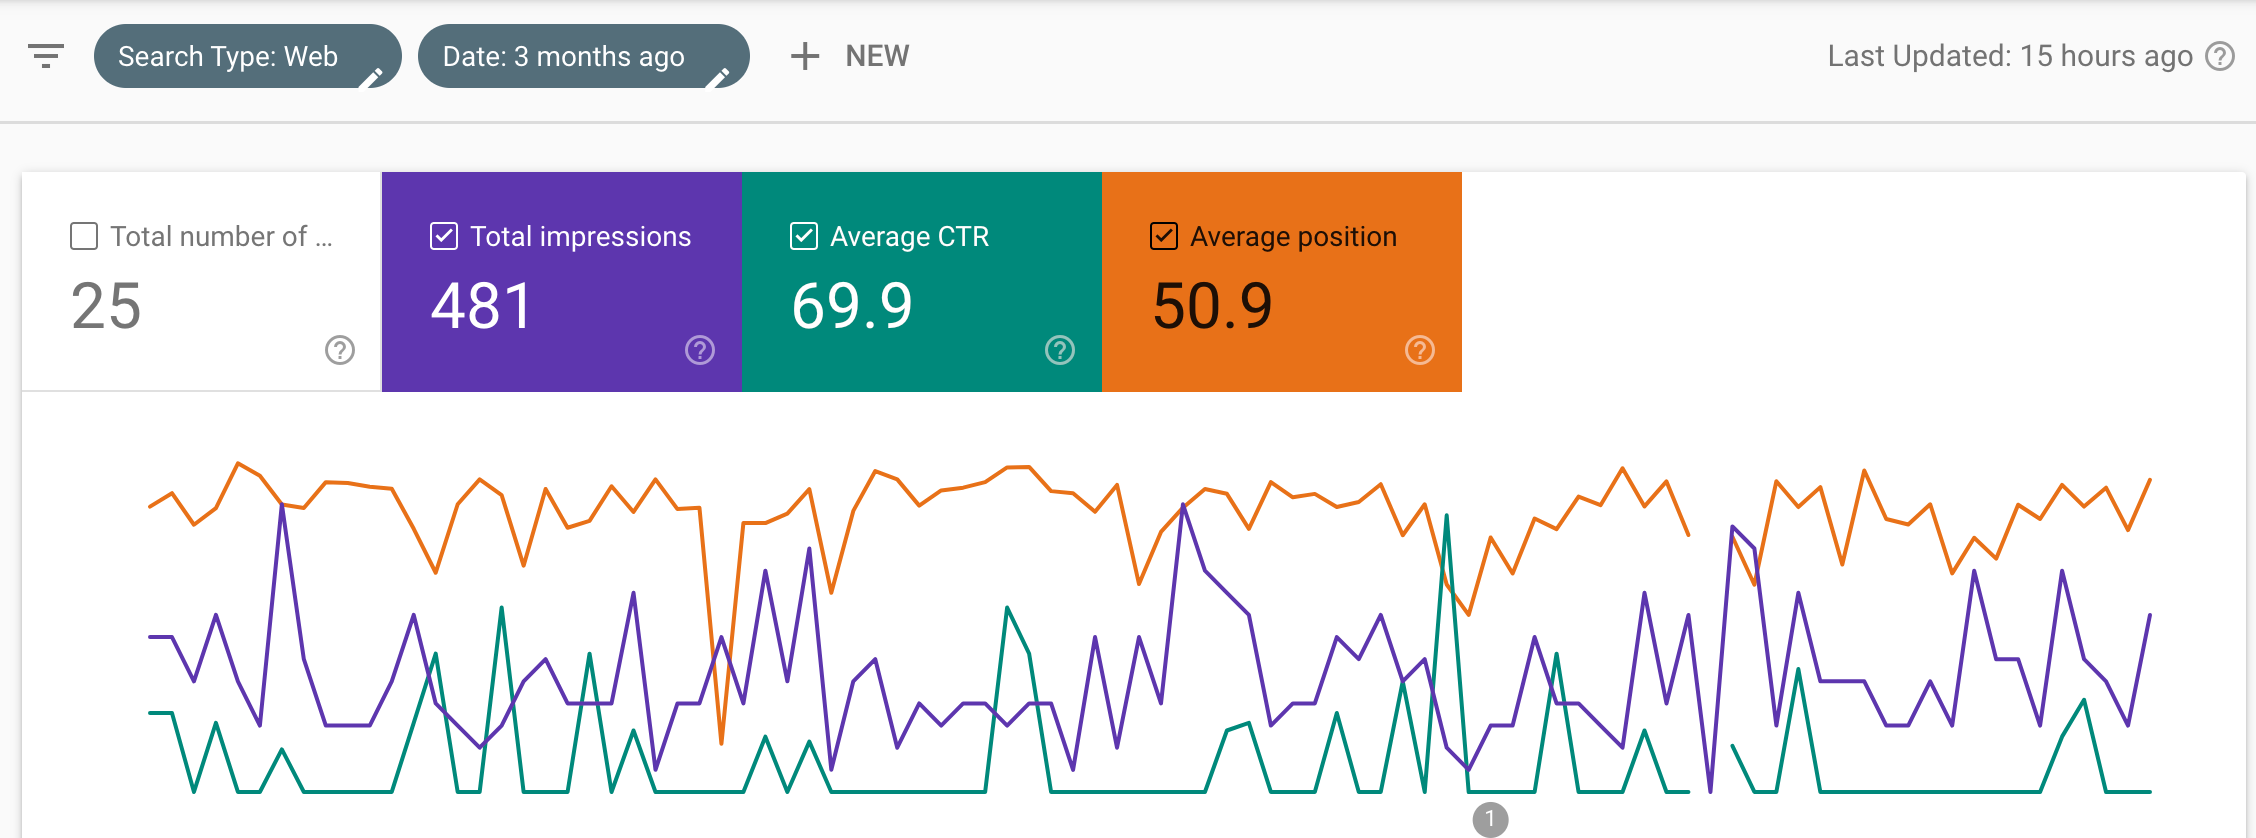Open help icon on Total impressions card
The width and height of the screenshot is (2256, 838).
coord(700,350)
